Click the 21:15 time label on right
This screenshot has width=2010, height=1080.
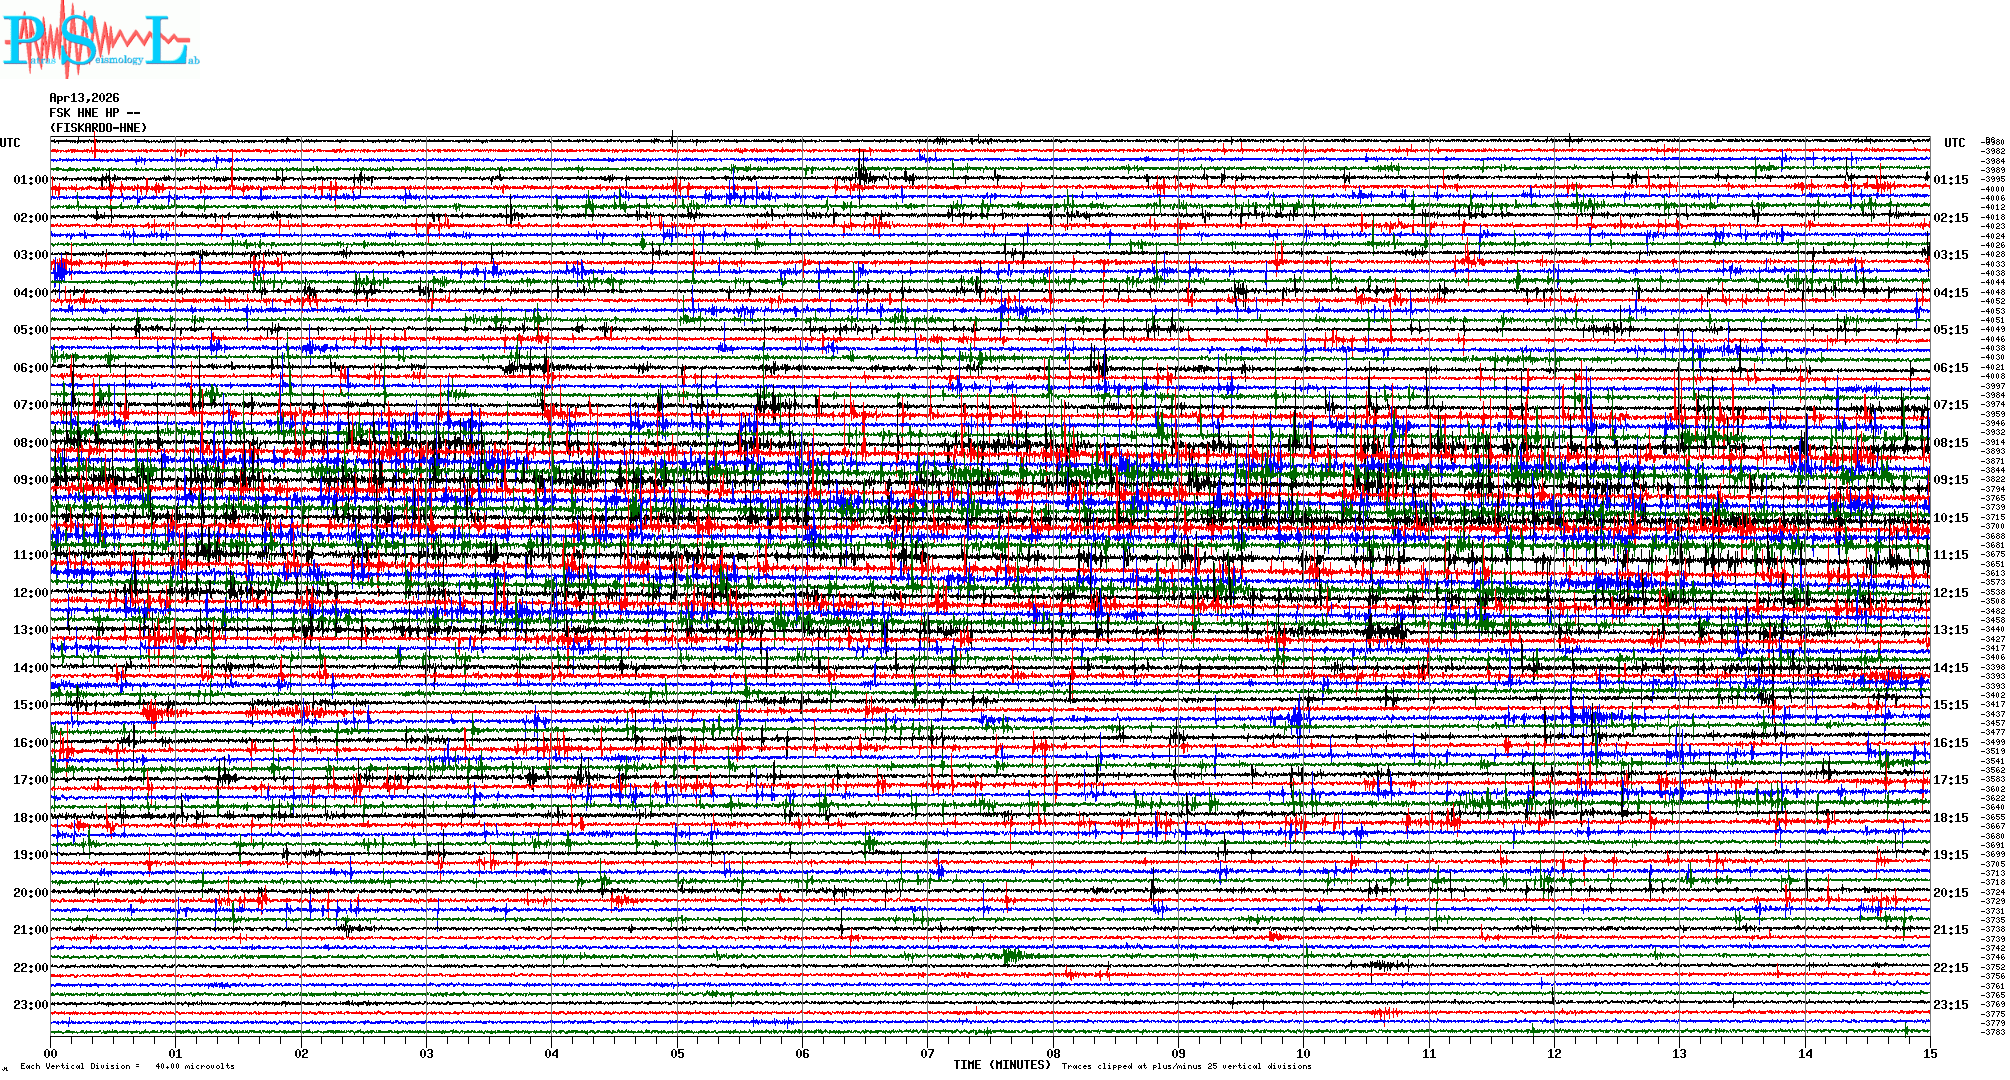click(x=1950, y=930)
